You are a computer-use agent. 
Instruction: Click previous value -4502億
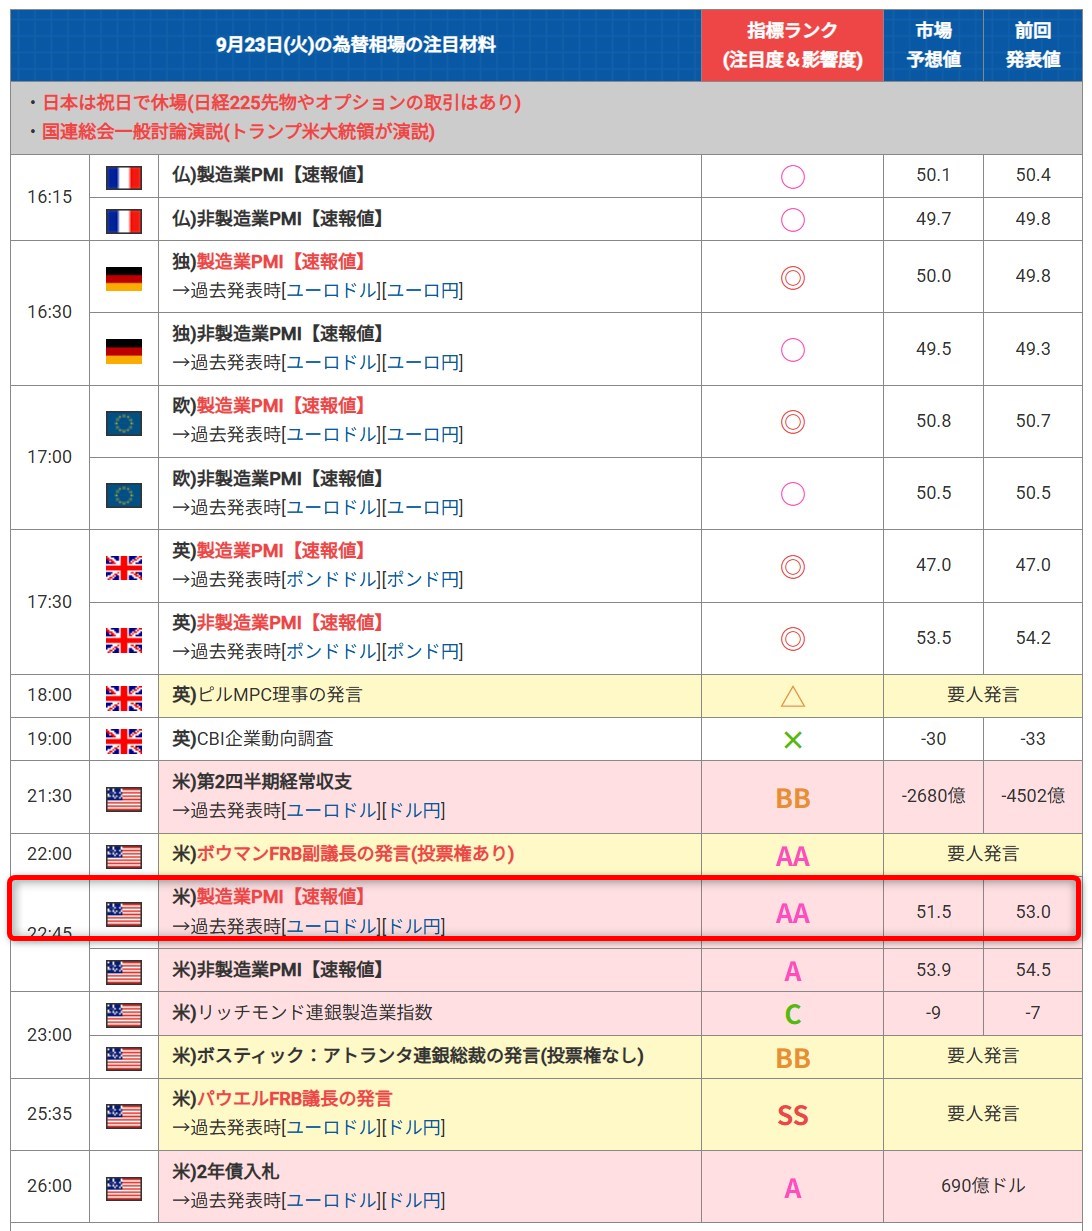pyautogui.click(x=1033, y=797)
